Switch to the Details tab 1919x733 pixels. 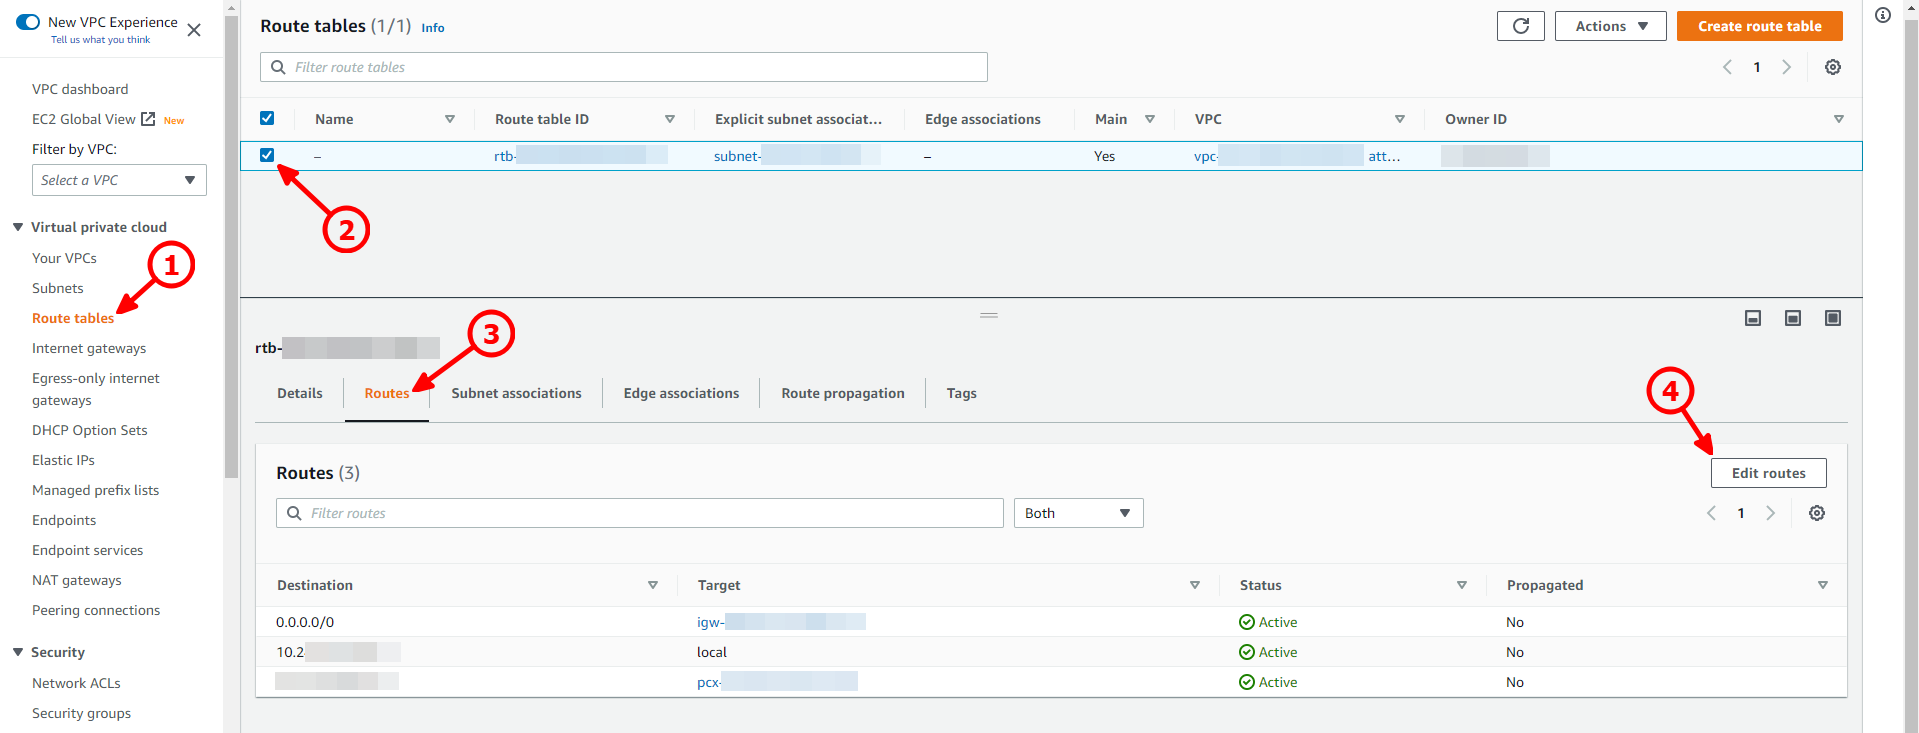(x=300, y=393)
